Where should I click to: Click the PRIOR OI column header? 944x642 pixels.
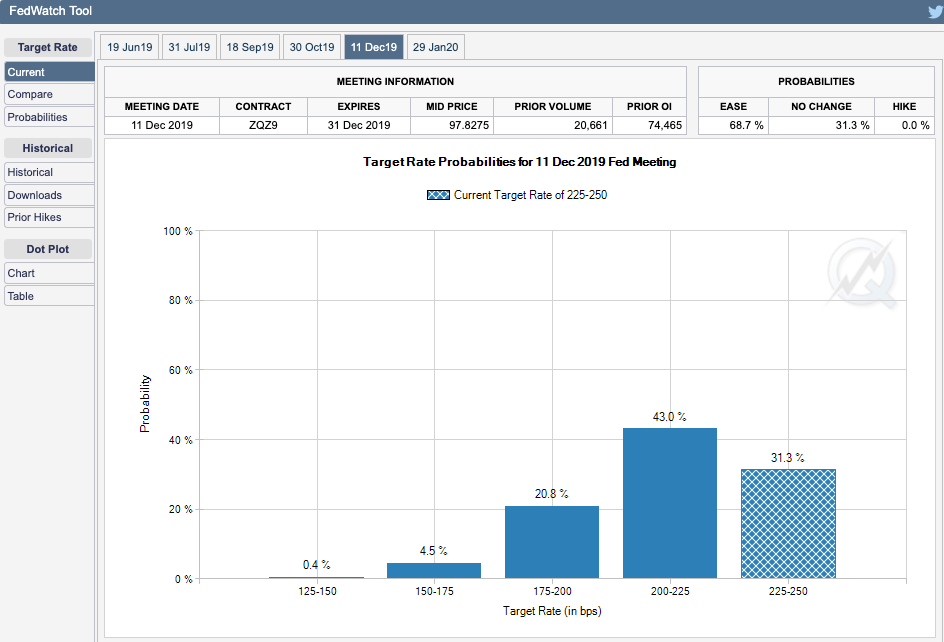coord(649,107)
